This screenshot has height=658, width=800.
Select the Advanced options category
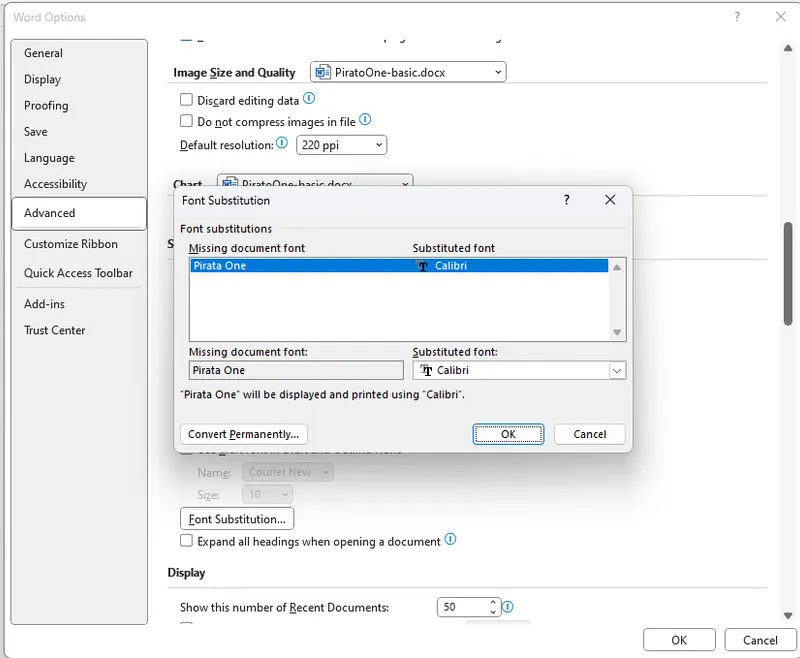[x=79, y=213]
